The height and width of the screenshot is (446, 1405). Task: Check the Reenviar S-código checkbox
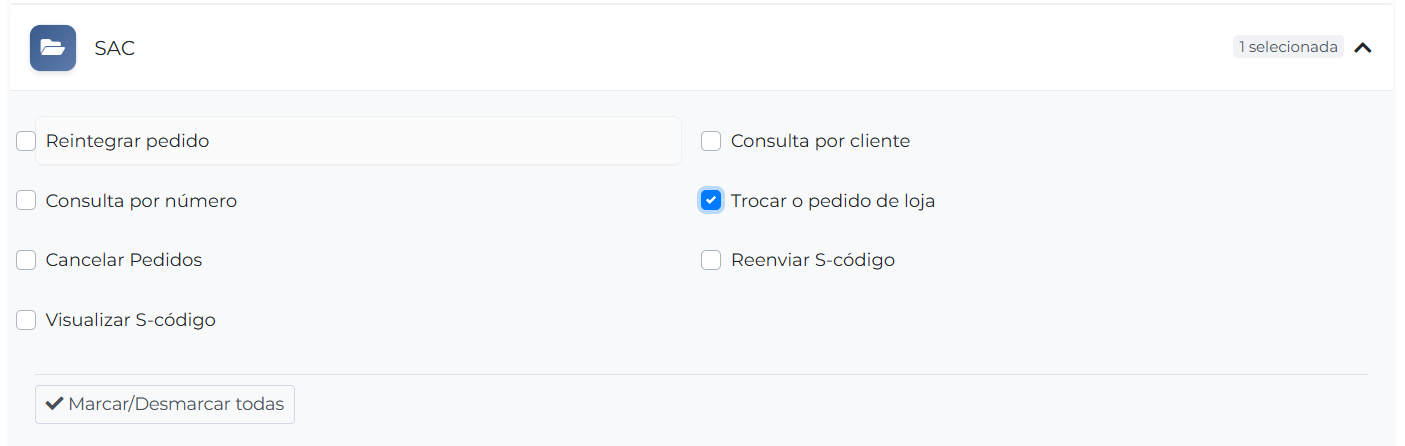click(711, 260)
